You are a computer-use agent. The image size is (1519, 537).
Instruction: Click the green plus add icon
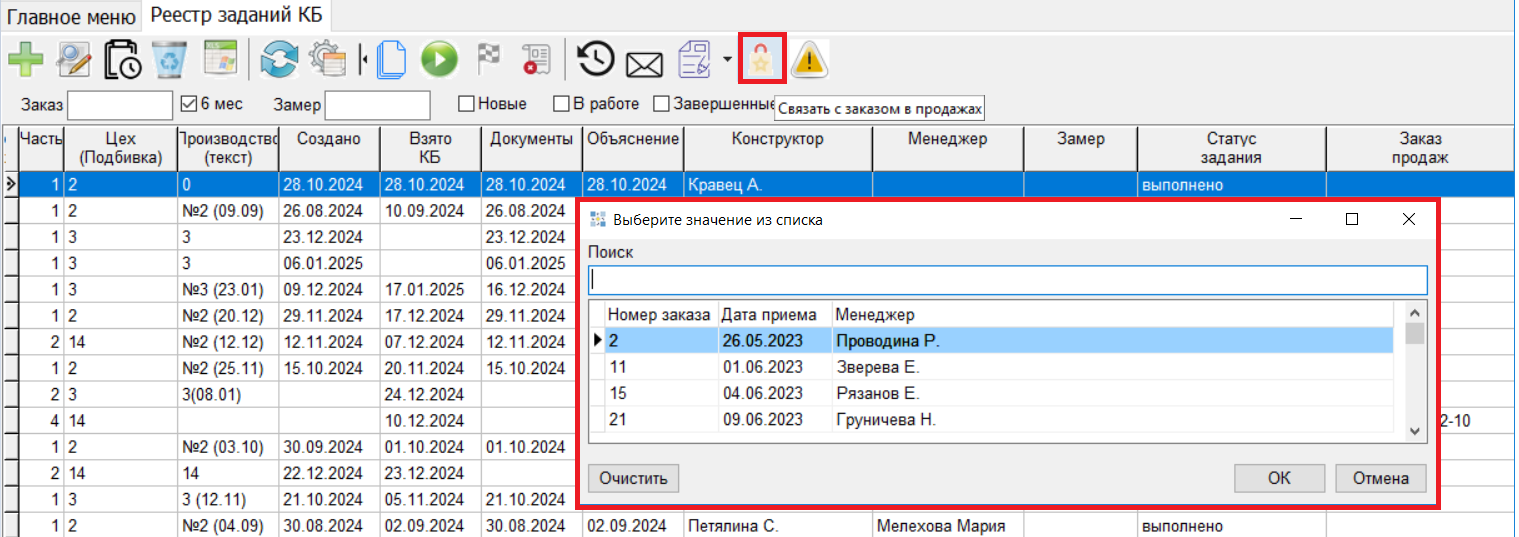[x=25, y=60]
